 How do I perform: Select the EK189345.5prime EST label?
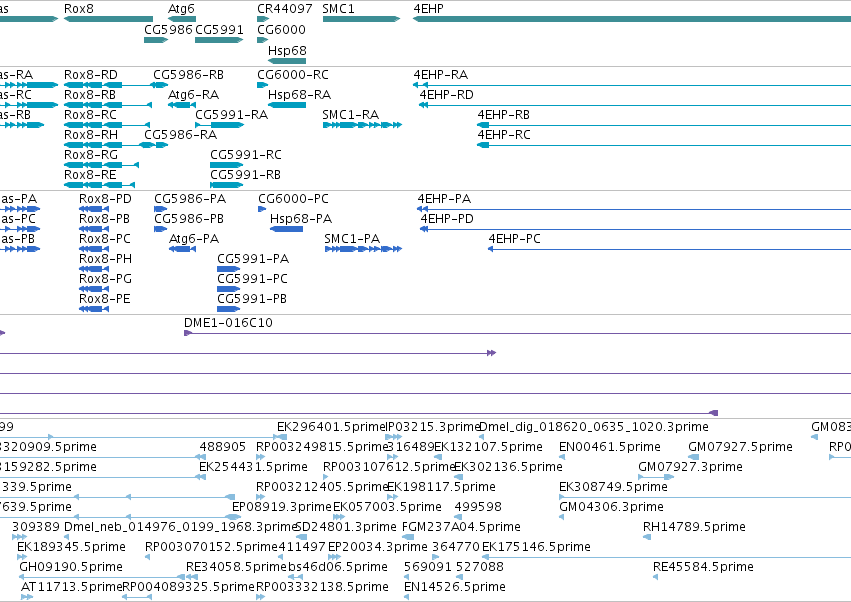tap(72, 547)
